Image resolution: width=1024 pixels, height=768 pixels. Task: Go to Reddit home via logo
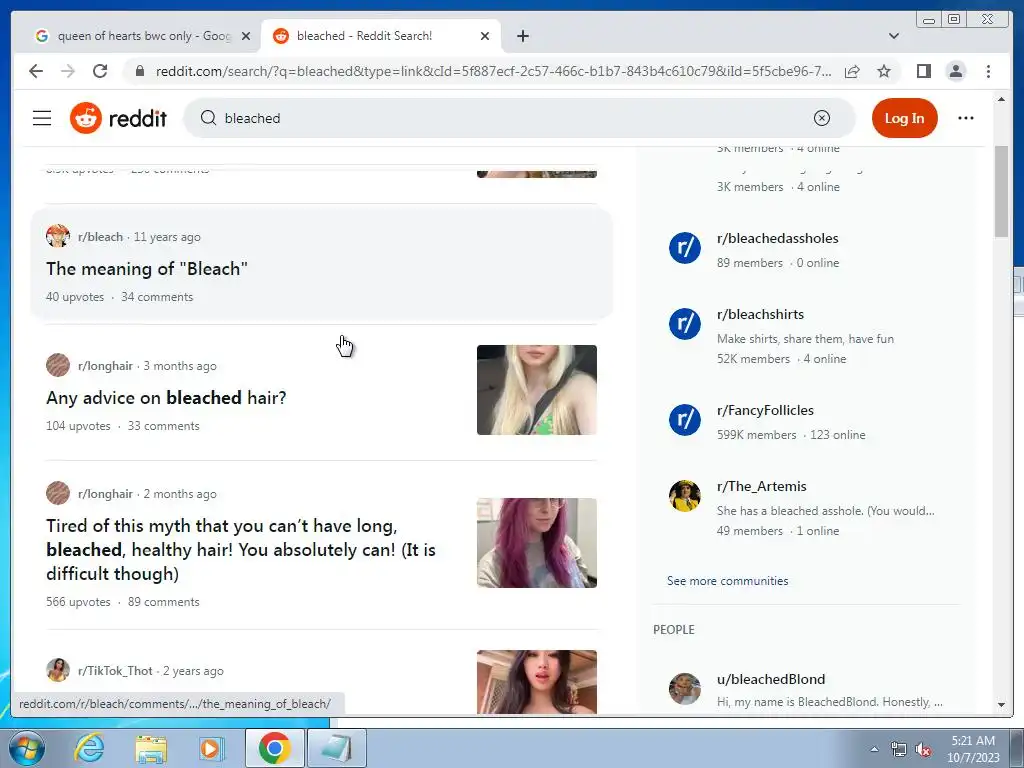click(x=118, y=118)
